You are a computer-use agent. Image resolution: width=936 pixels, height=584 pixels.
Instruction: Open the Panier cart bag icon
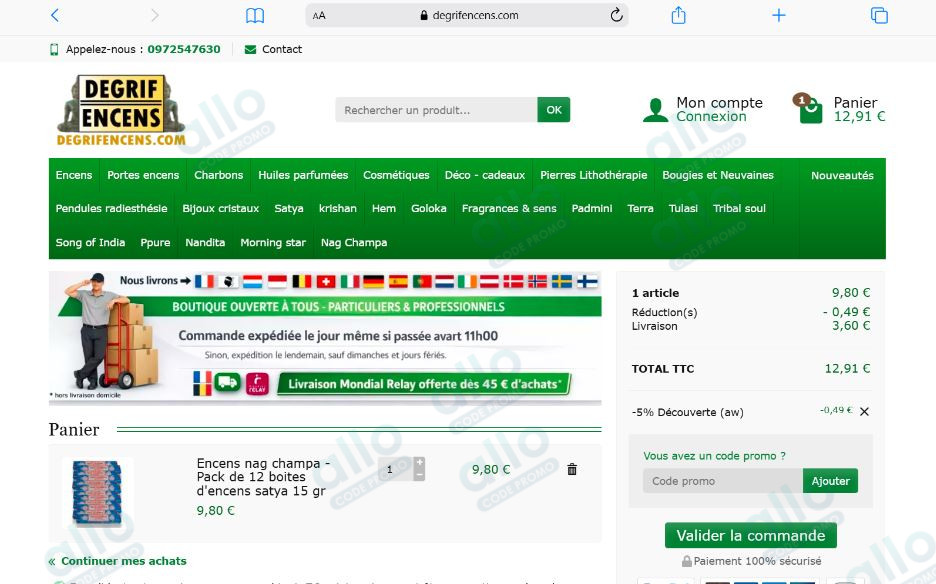point(810,109)
